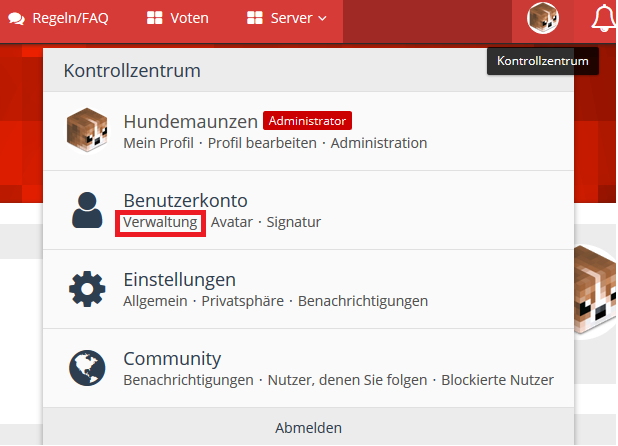Click the Voten grid icon
Screen dimensions: 618x446
pos(155,18)
